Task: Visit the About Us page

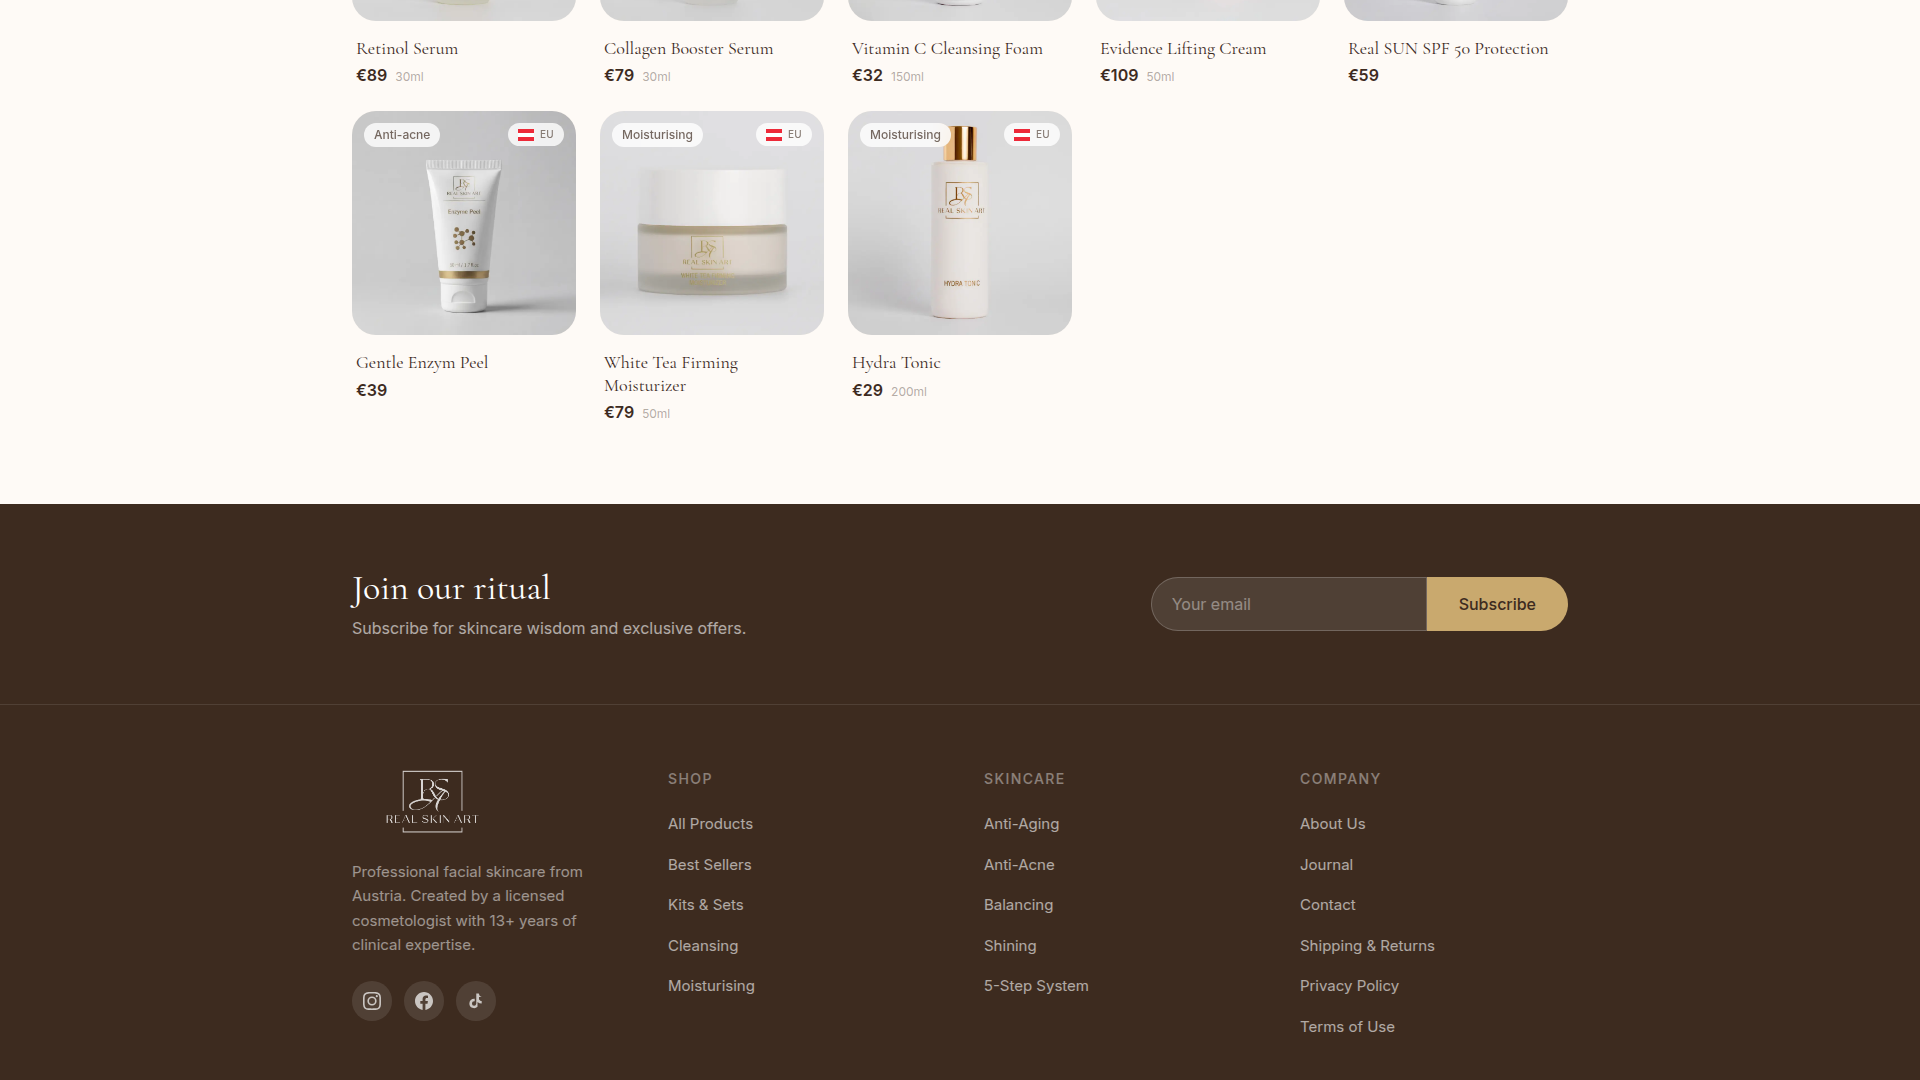Action: point(1332,824)
